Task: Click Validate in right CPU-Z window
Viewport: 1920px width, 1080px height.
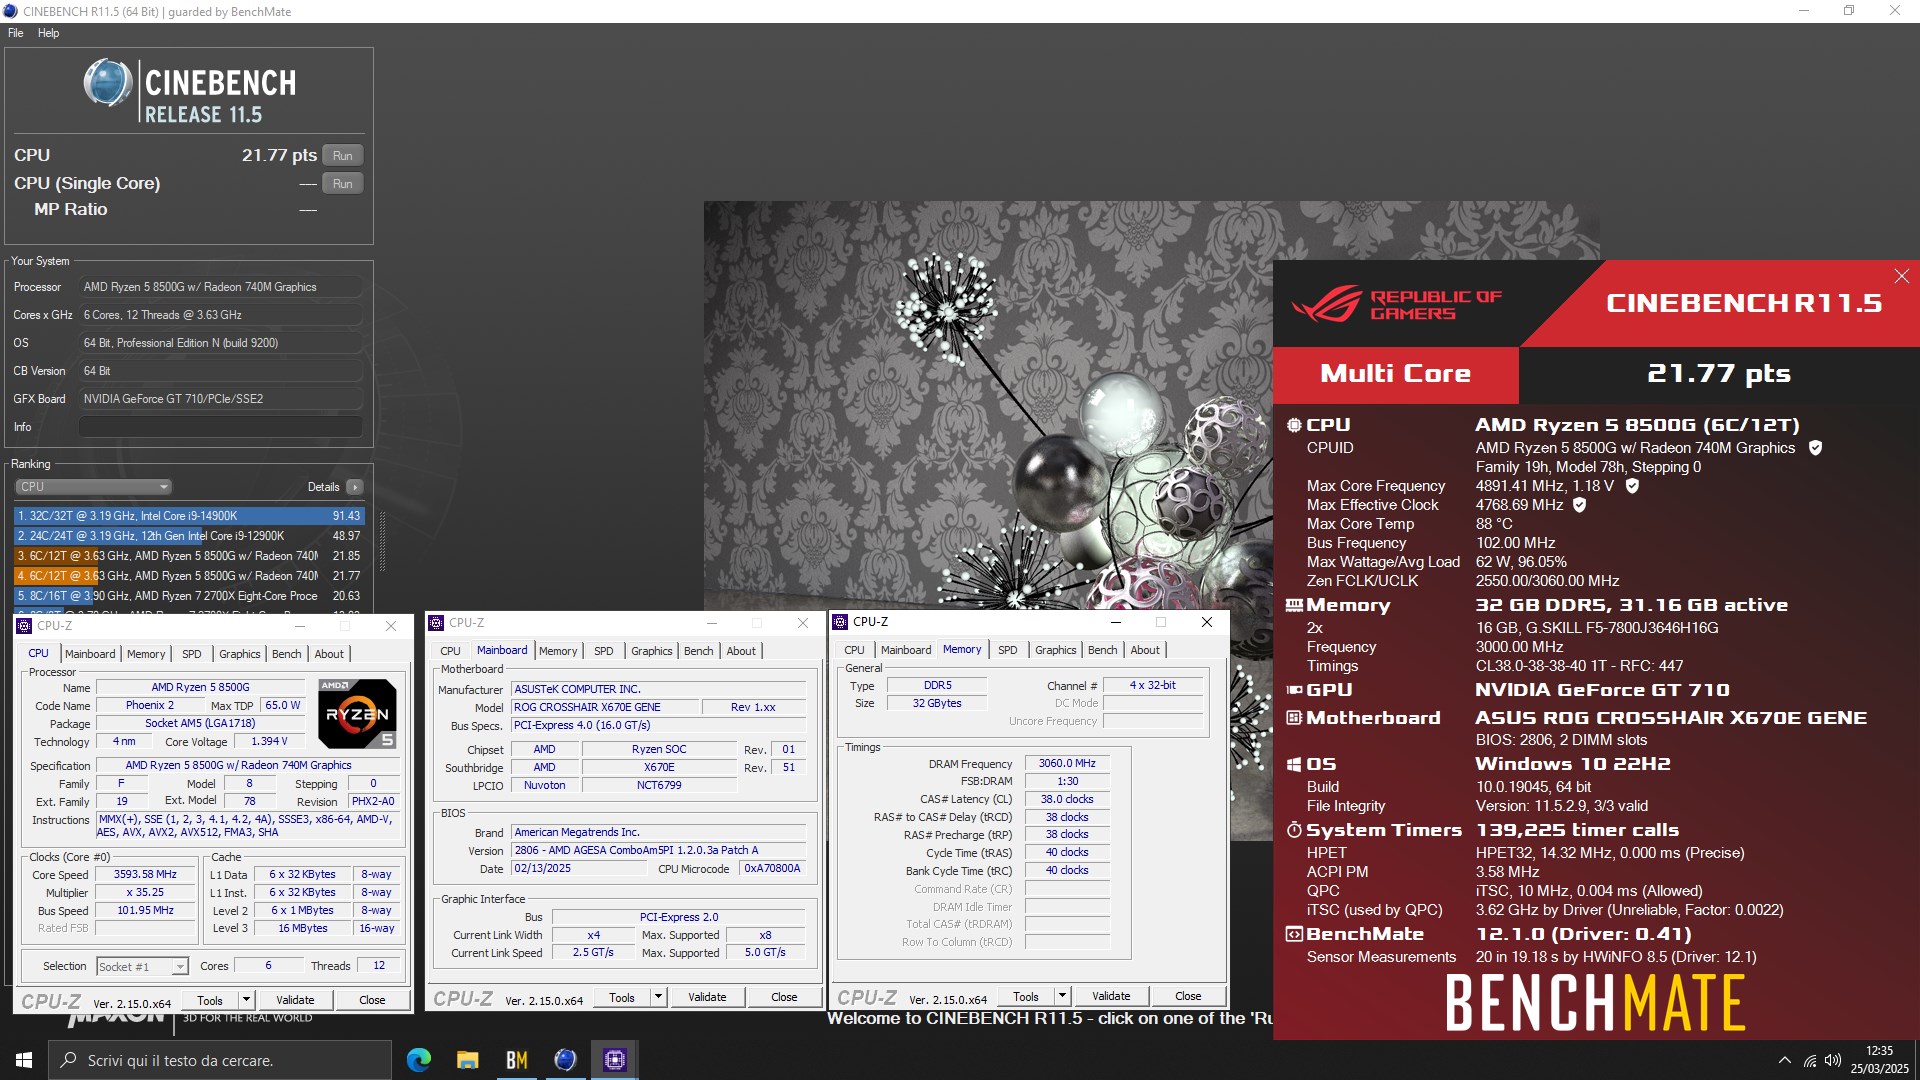Action: 1111,996
